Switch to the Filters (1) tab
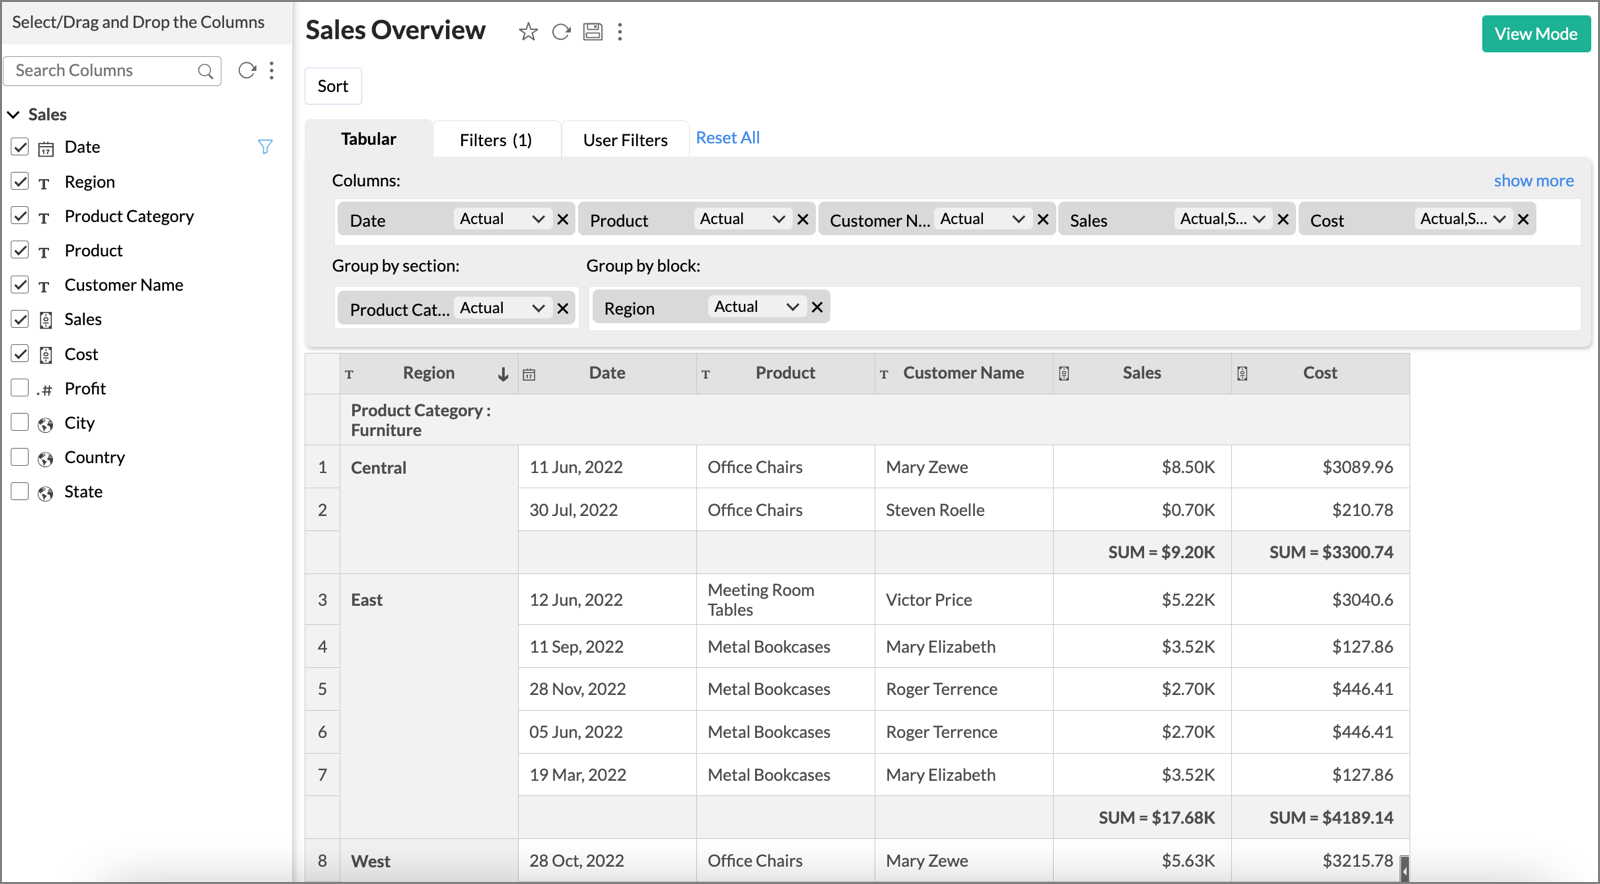 point(495,140)
